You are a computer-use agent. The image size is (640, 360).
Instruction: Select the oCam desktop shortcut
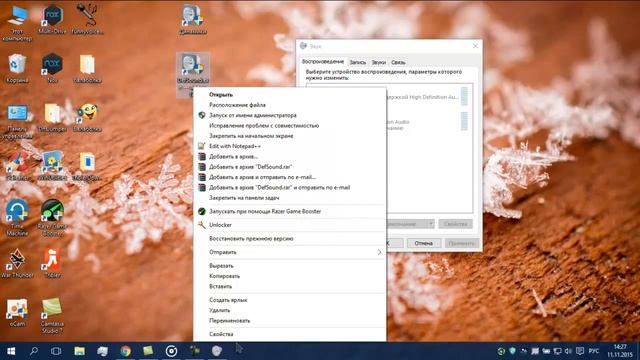click(x=17, y=313)
